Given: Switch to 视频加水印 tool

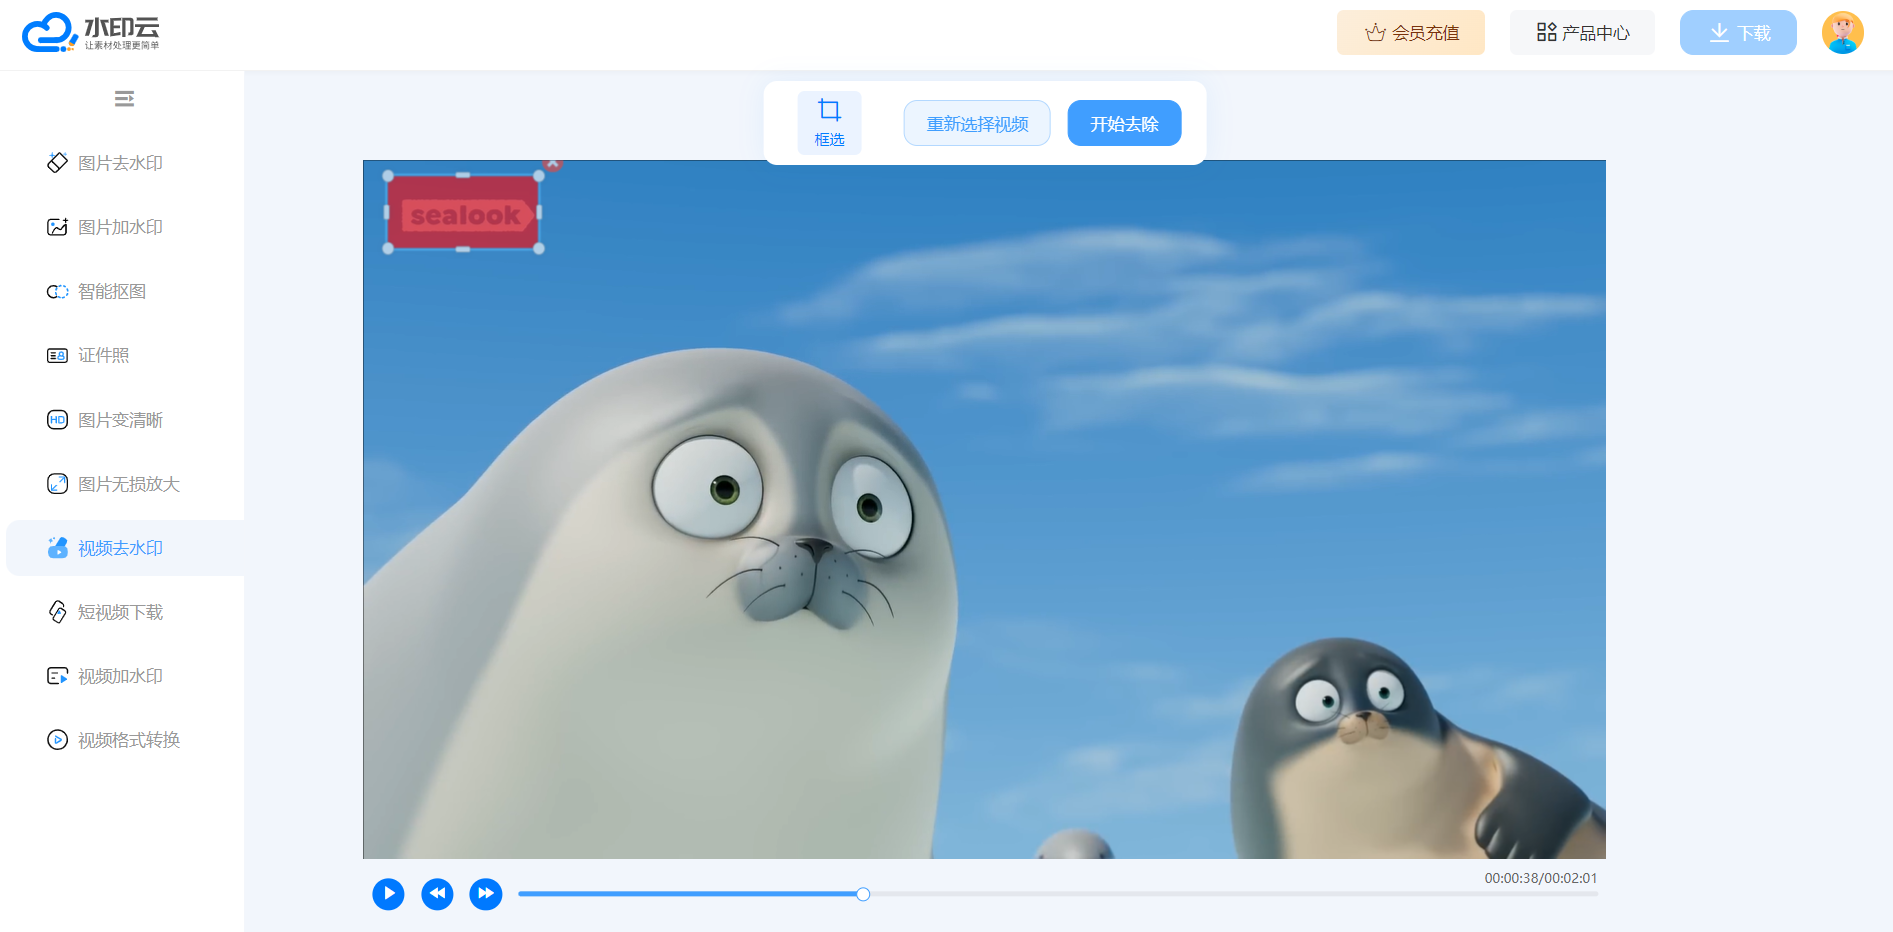Looking at the screenshot, I should [119, 676].
